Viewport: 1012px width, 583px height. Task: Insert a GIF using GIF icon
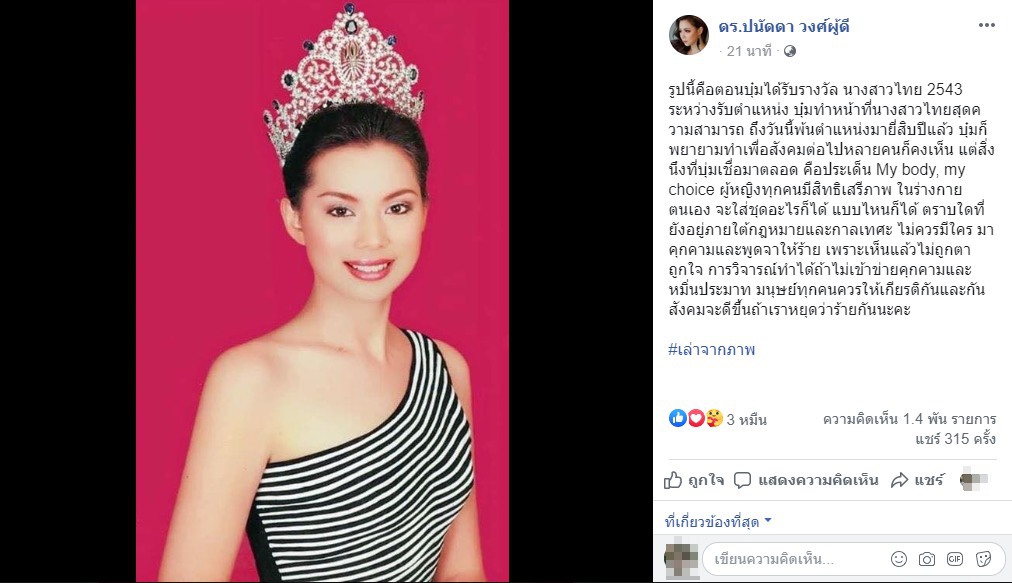(x=955, y=559)
